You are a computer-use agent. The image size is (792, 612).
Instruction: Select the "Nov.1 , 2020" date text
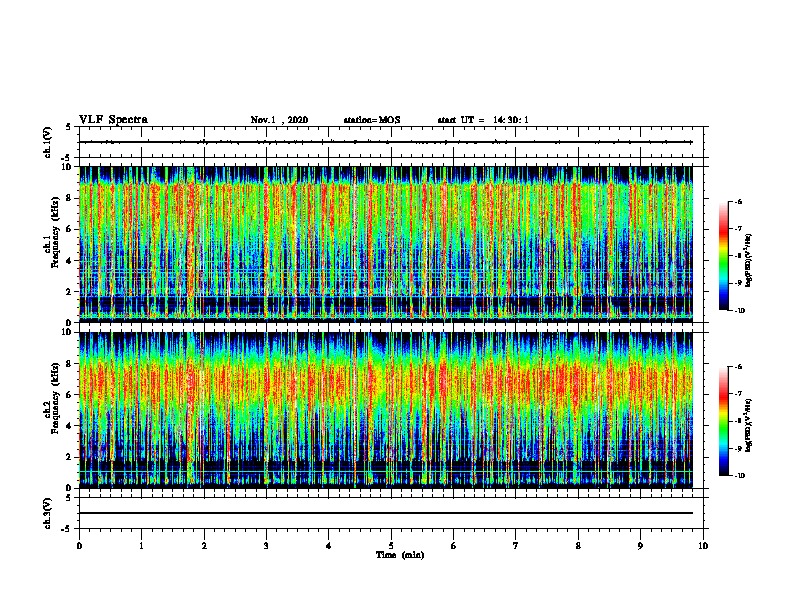279,120
